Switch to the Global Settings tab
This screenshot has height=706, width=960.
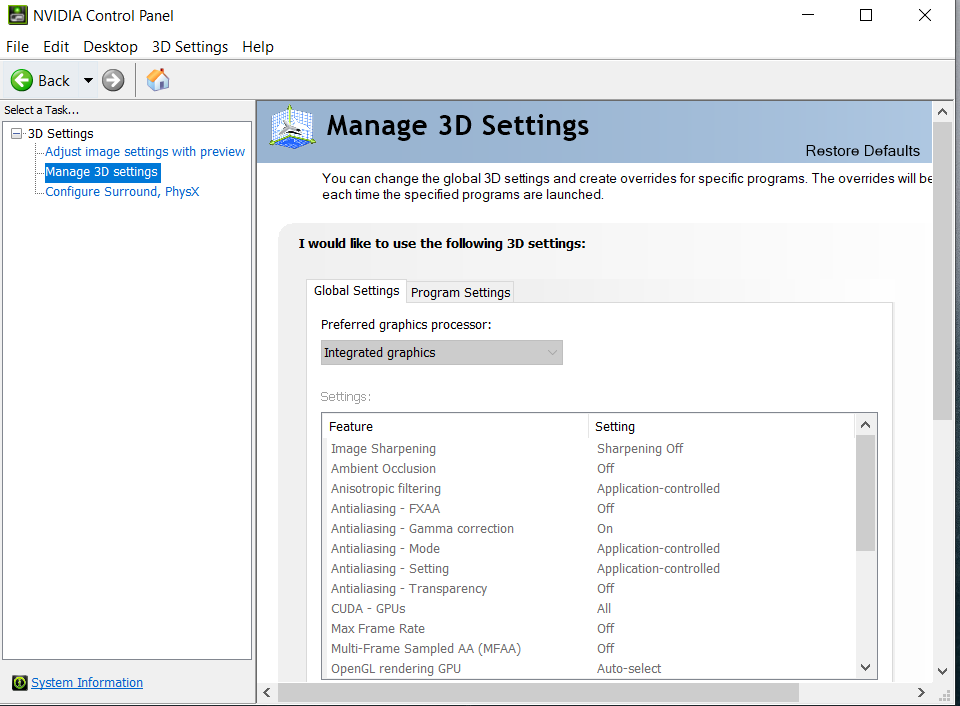(356, 291)
